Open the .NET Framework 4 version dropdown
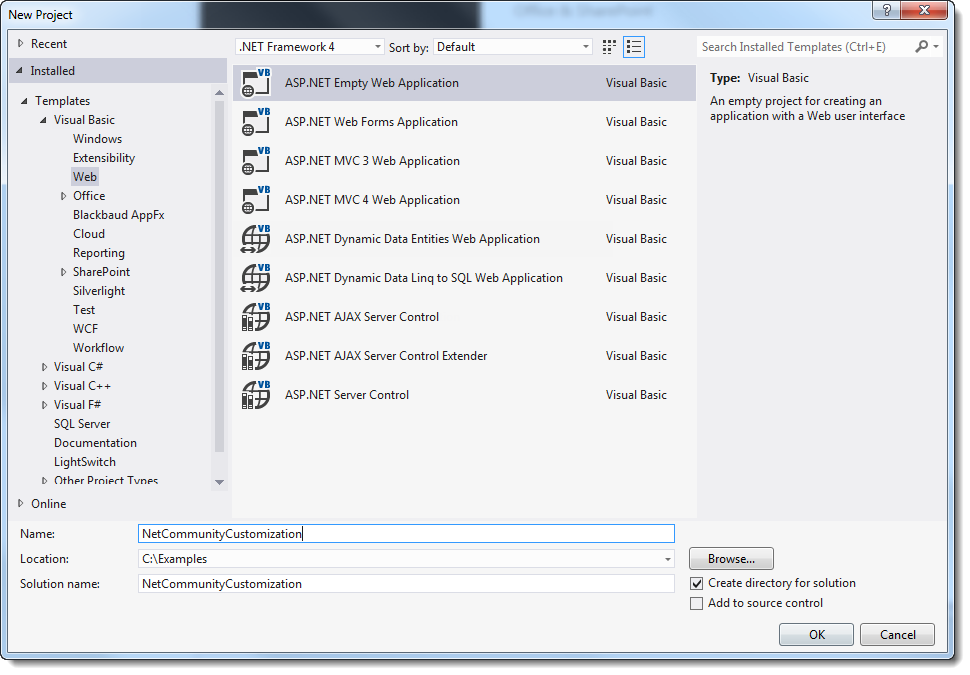Image resolution: width=970 pixels, height=675 pixels. point(310,47)
